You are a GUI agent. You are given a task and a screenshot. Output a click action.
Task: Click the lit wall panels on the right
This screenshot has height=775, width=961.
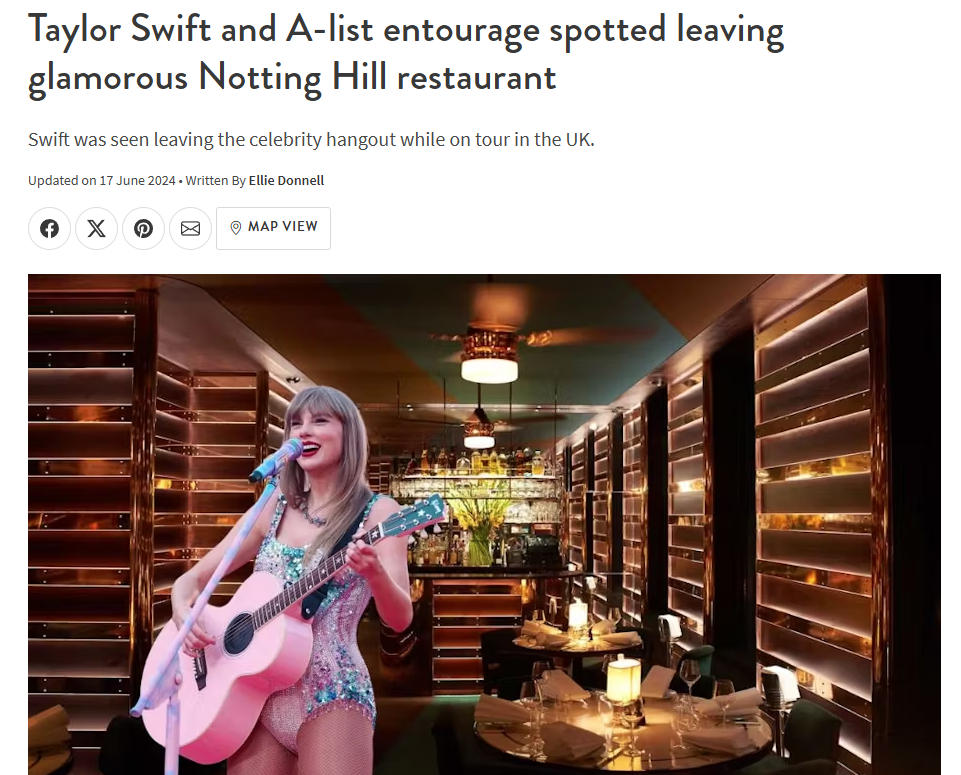(814, 490)
